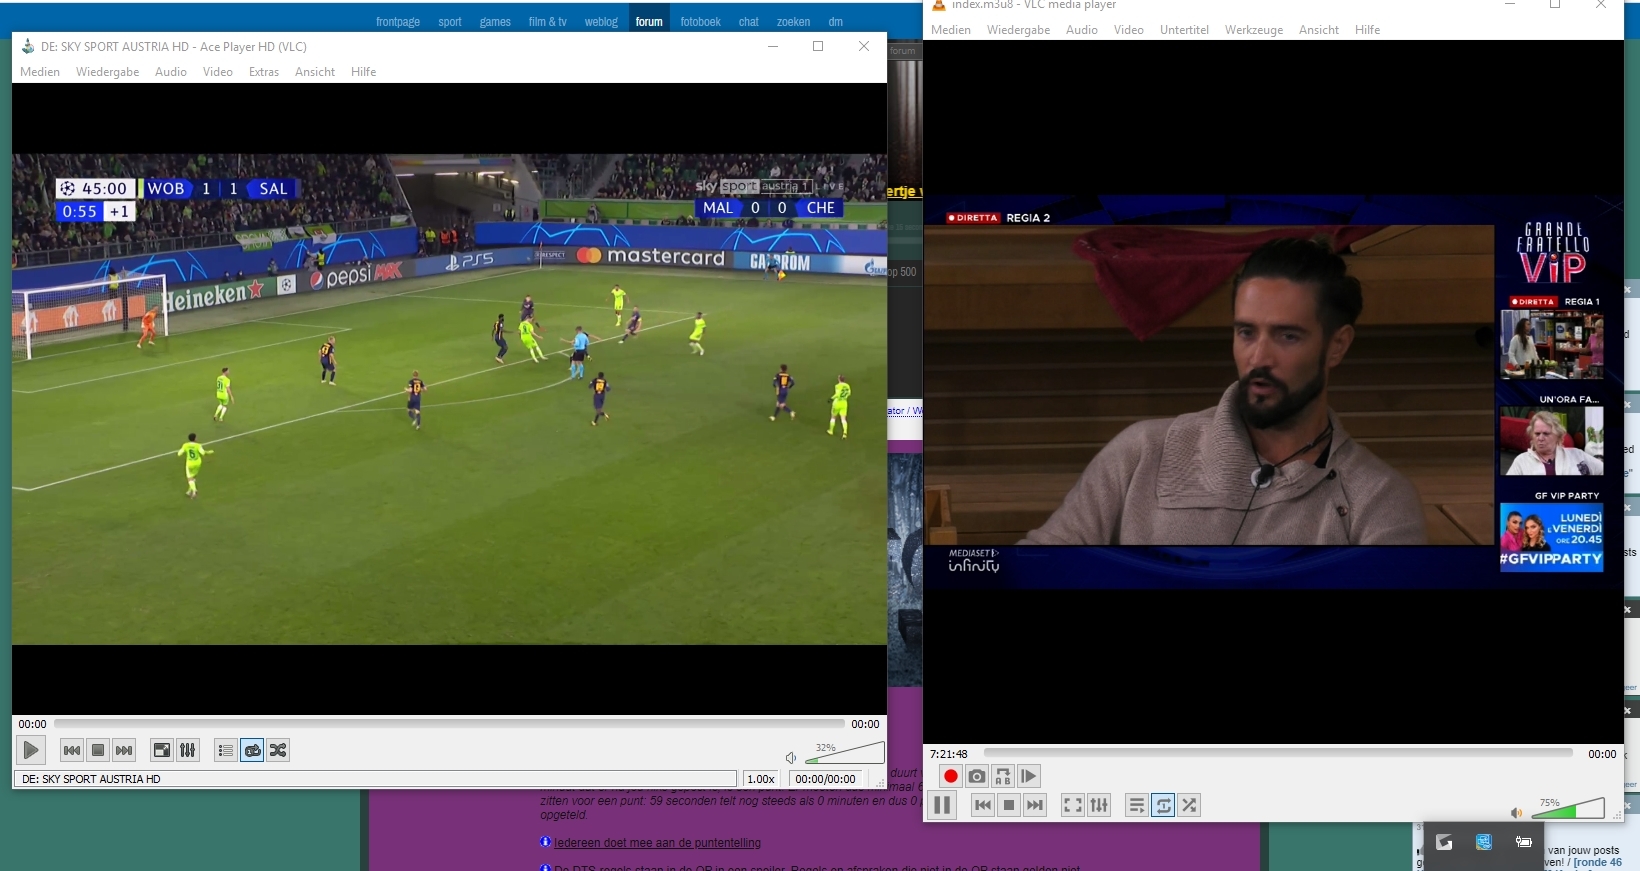Click the 1.00x playback speed field
Image resolution: width=1640 pixels, height=871 pixels.
pyautogui.click(x=761, y=779)
